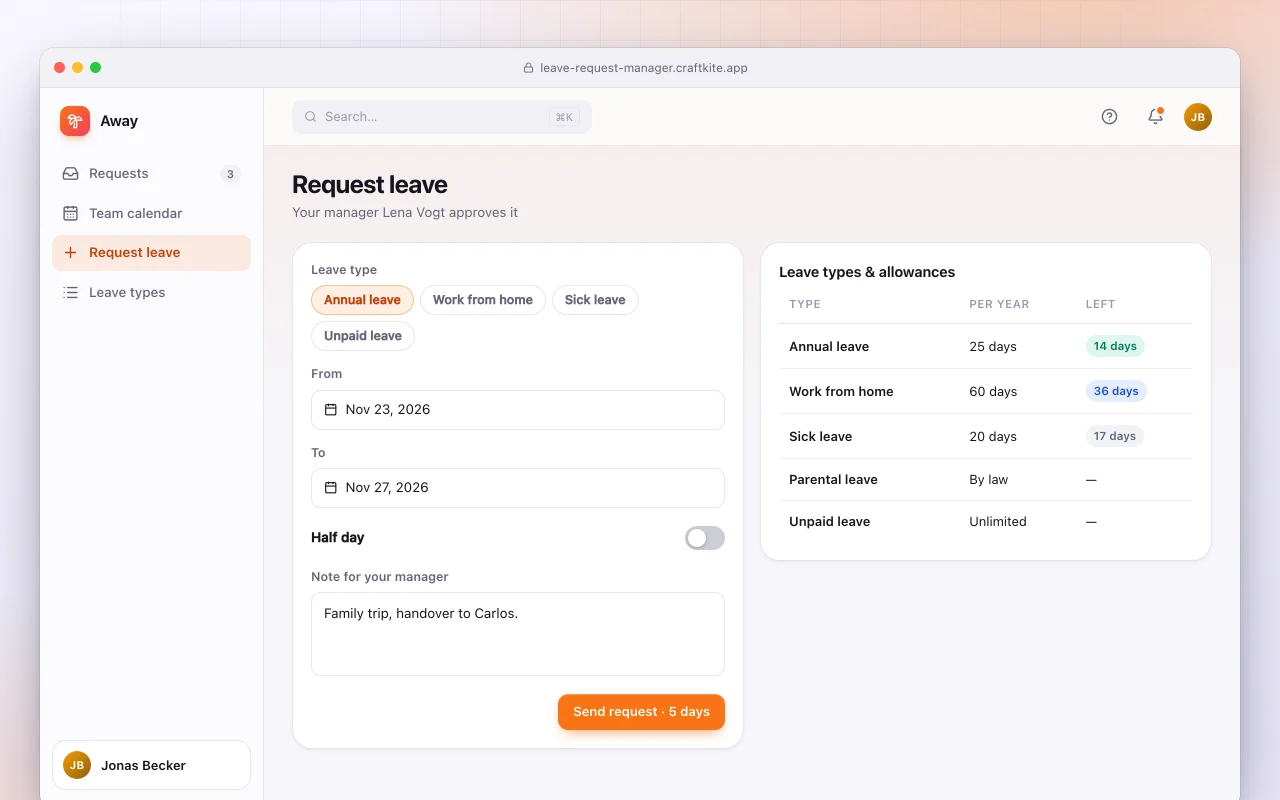Click the 25 days per year cell
1280x800 pixels.
993,347
